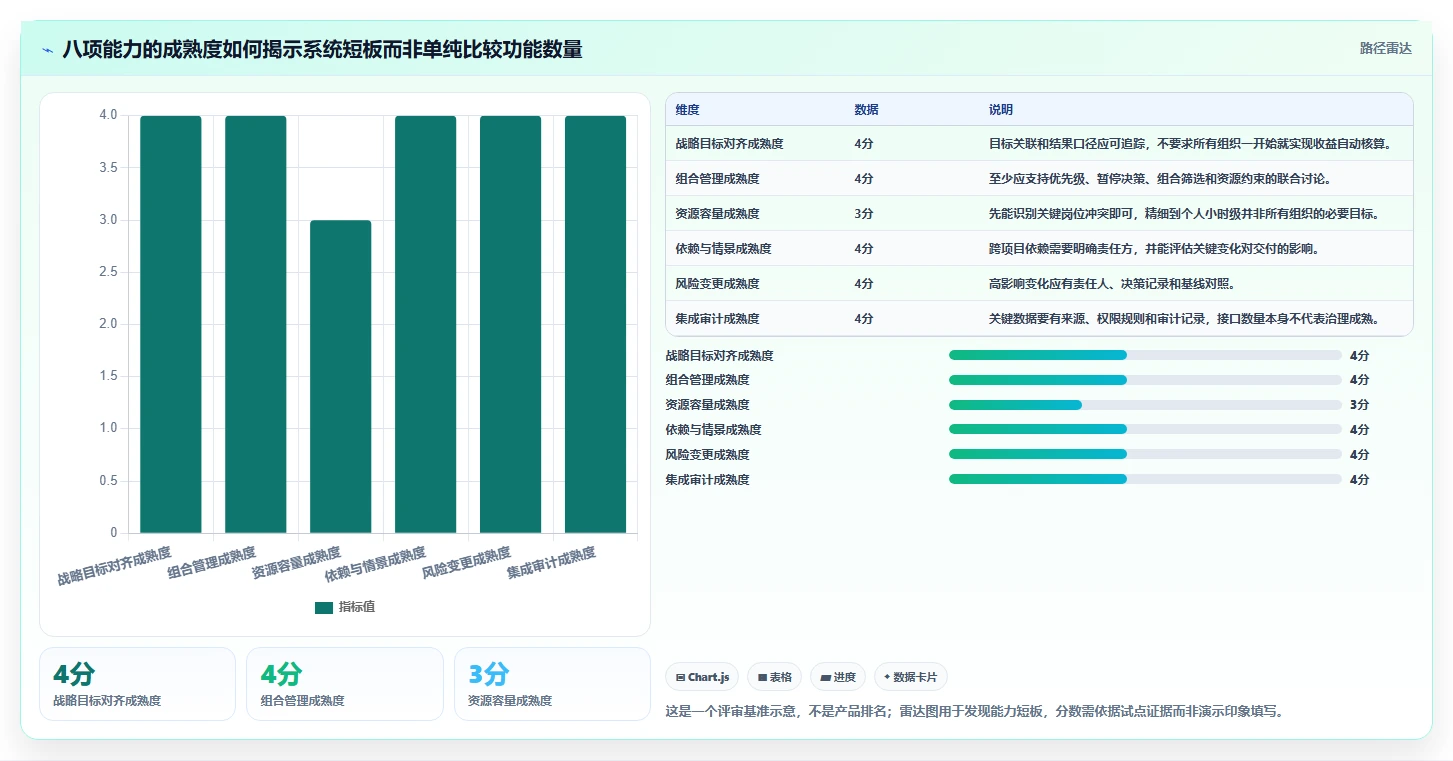Click the 组合管理成熟度 progress bar
1453x761 pixels.
pyautogui.click(x=1145, y=380)
